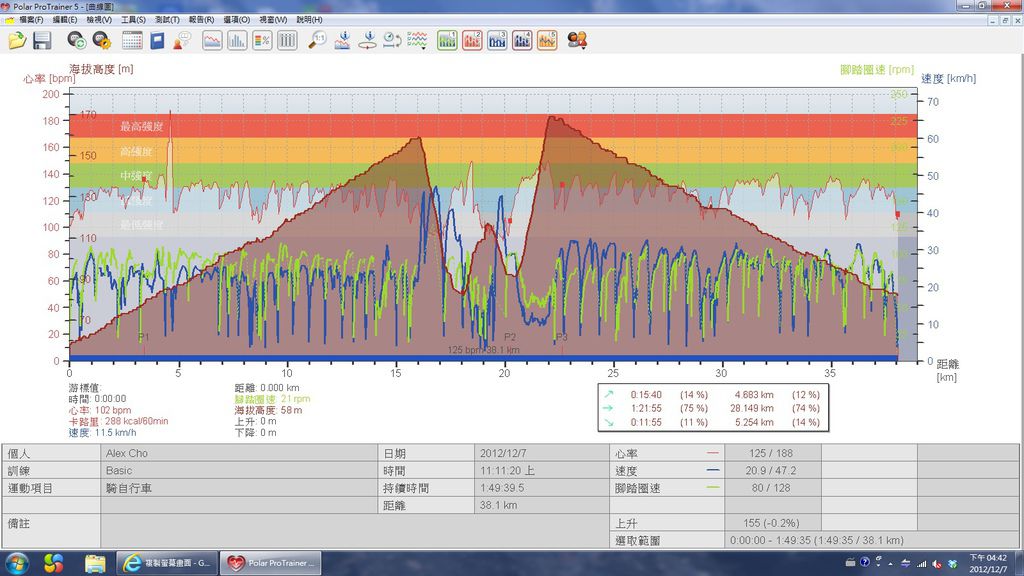Click the floppy disk save icon
Viewport: 1024px width, 576px height.
pyautogui.click(x=42, y=40)
